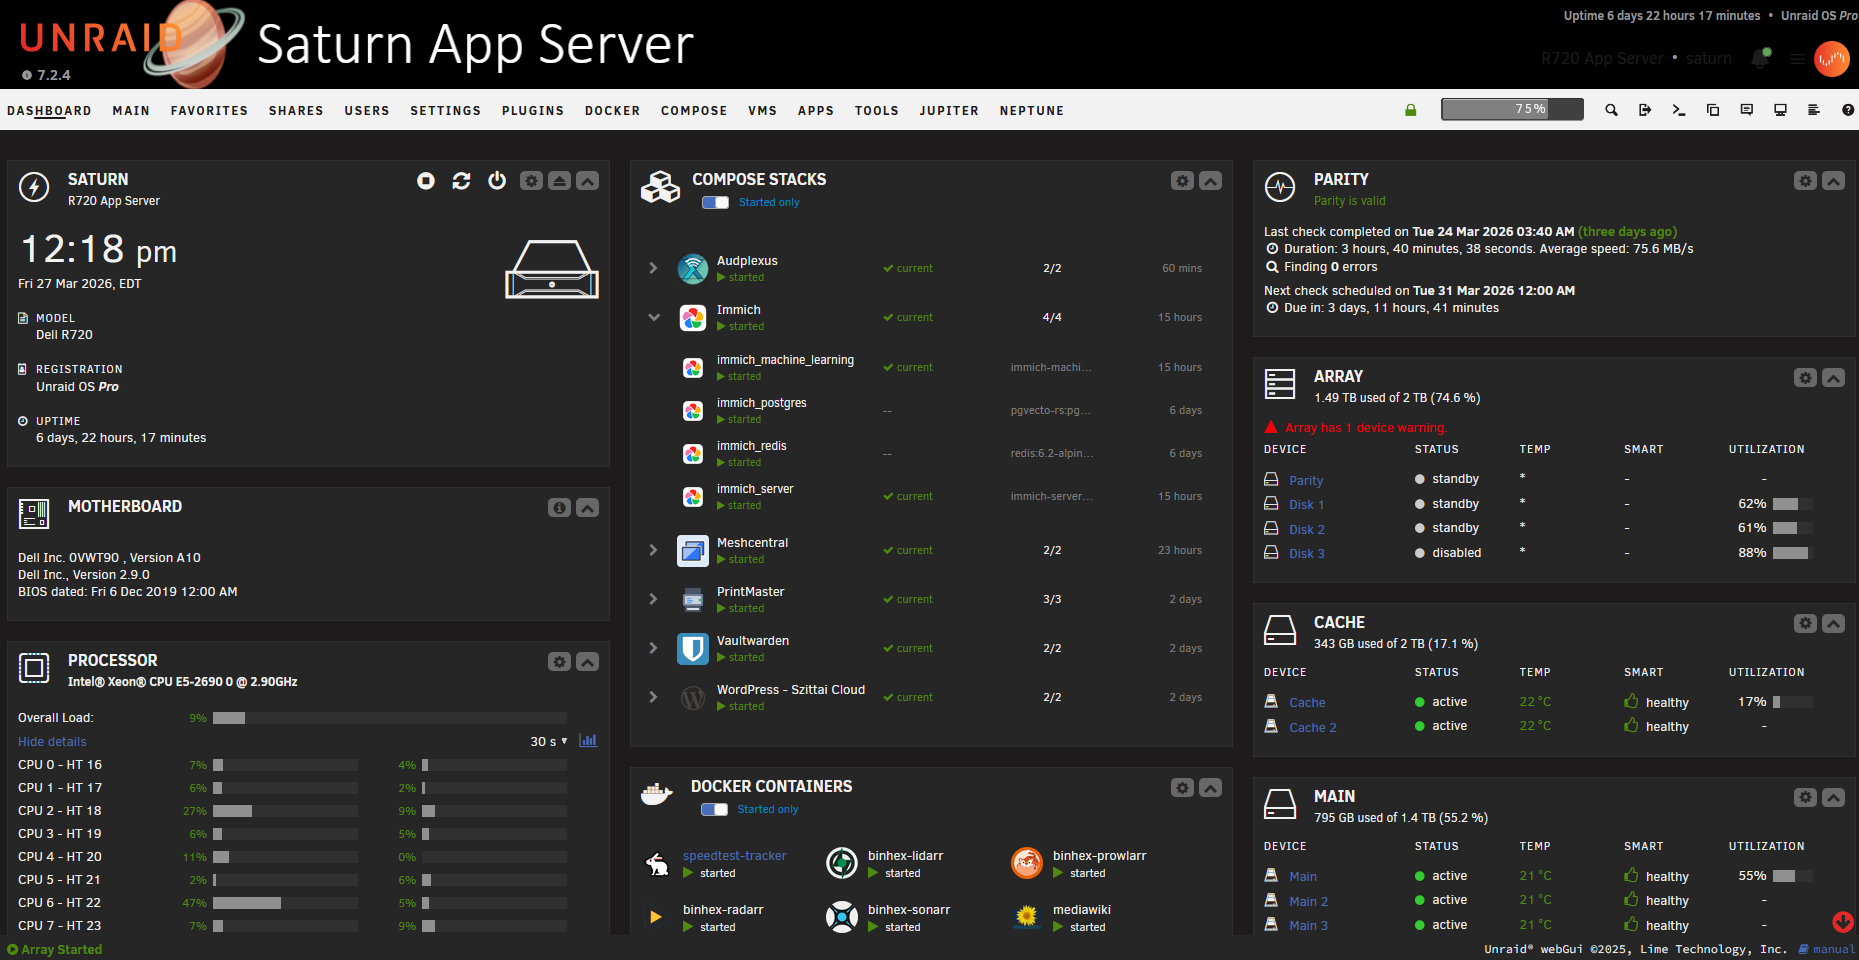Screen dimensions: 1859x960
Task: Toggle Compose Stacks Started only switch
Action: click(715, 203)
